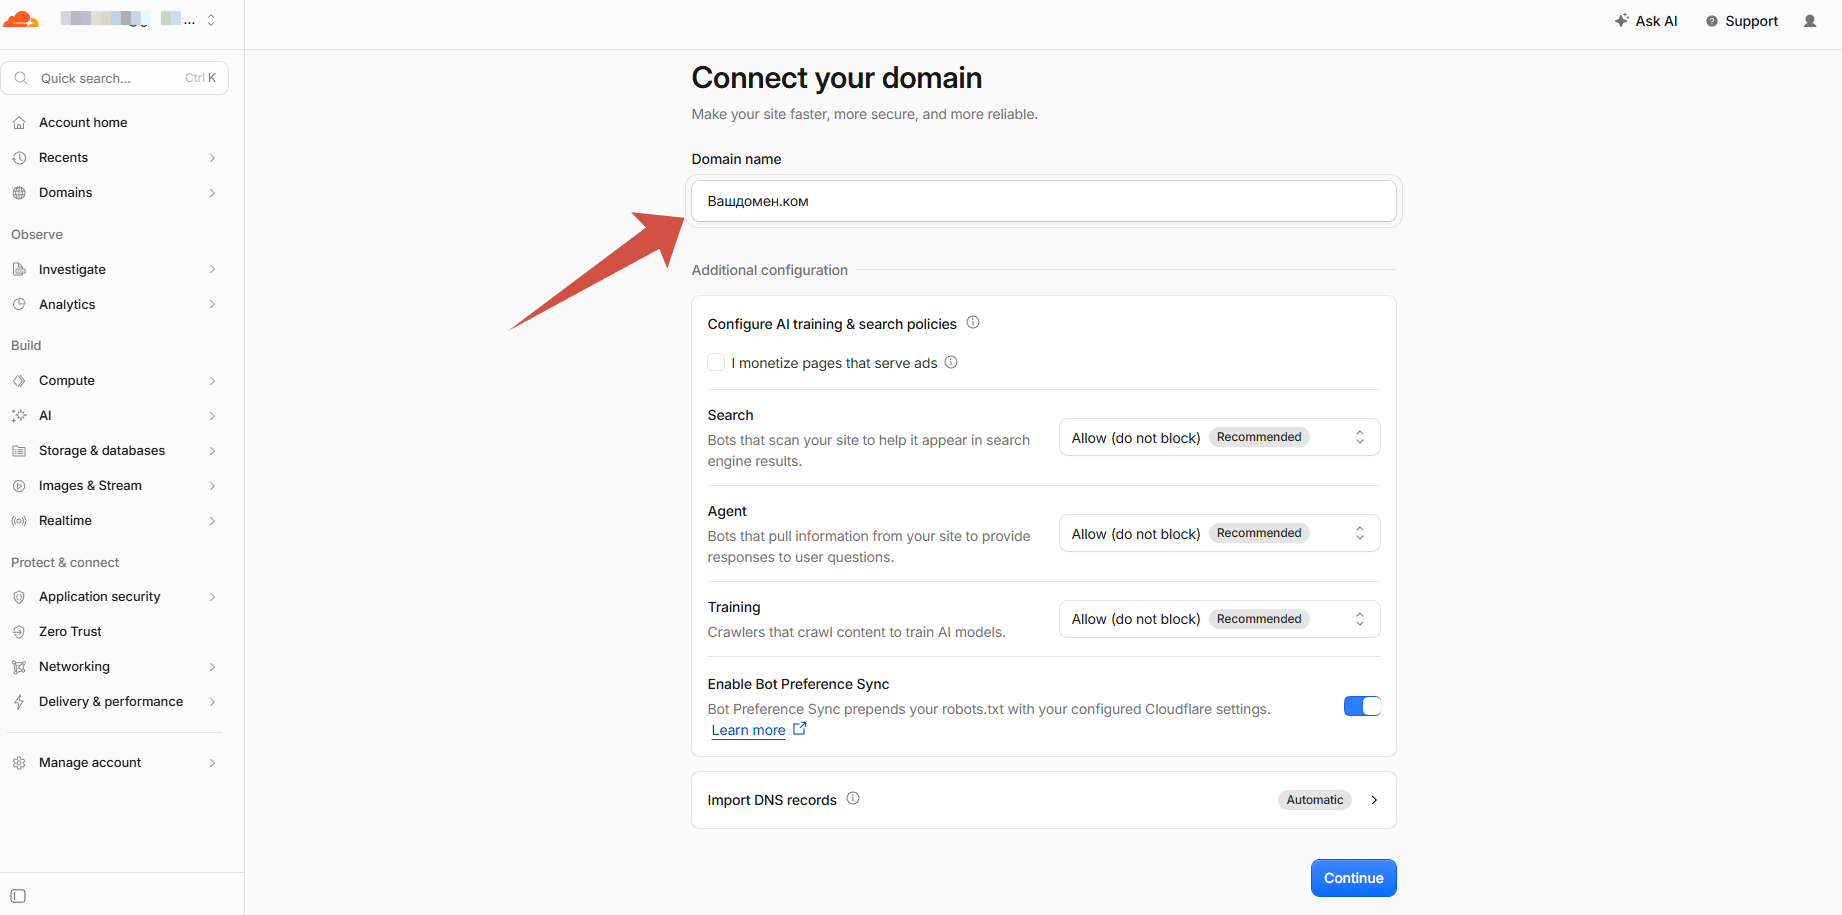Screen dimensions: 1842x915
Task: Open the user profile icon
Action: pos(1810,21)
